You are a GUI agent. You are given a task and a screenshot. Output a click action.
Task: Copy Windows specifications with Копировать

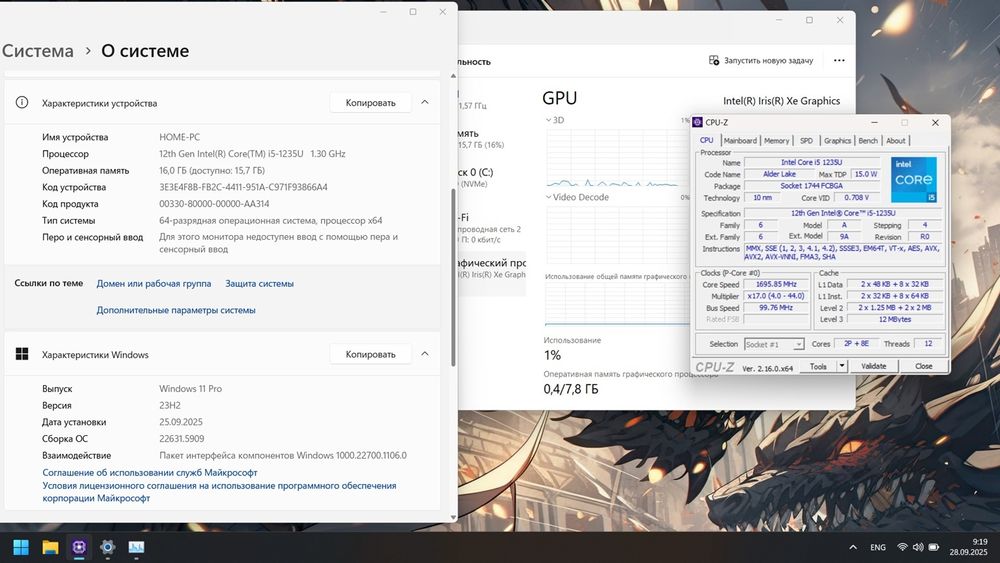point(371,355)
